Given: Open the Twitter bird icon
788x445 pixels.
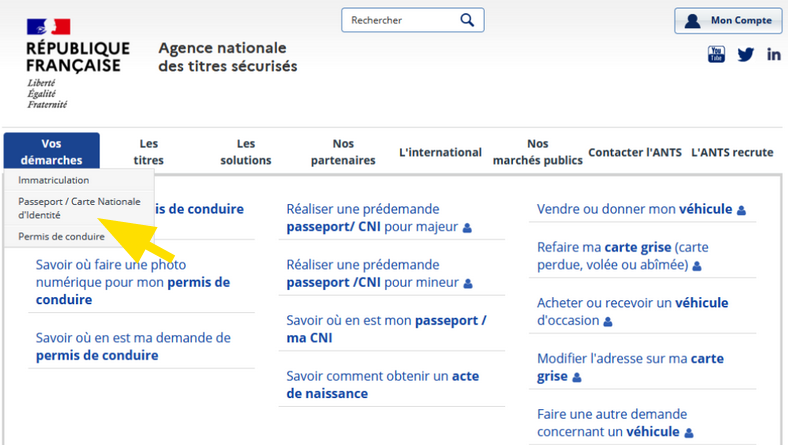Looking at the screenshot, I should pos(746,54).
